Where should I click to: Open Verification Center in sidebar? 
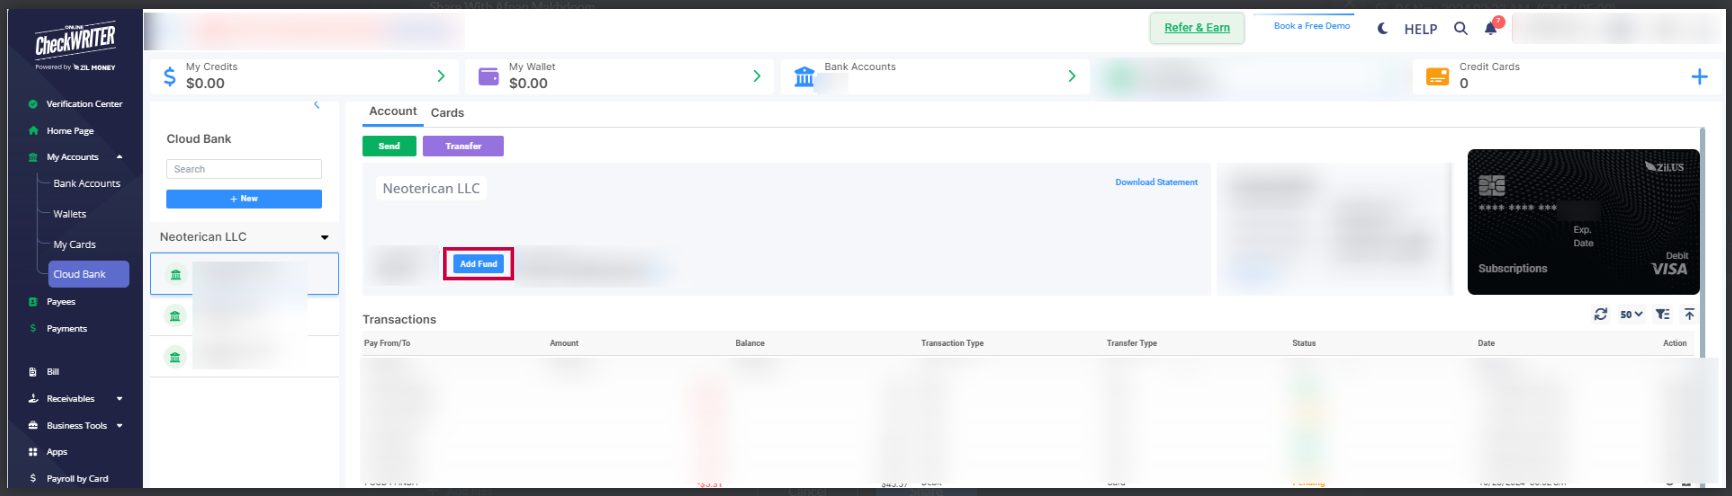(x=84, y=104)
